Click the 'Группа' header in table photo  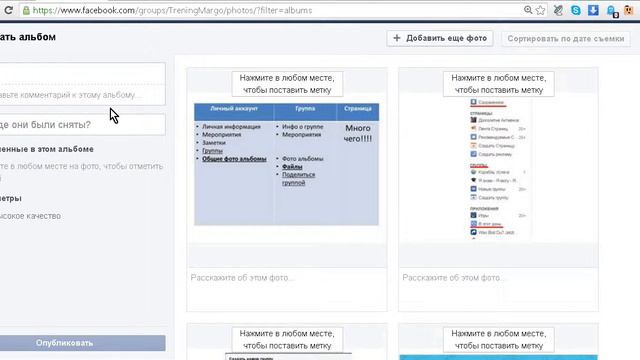pos(305,109)
